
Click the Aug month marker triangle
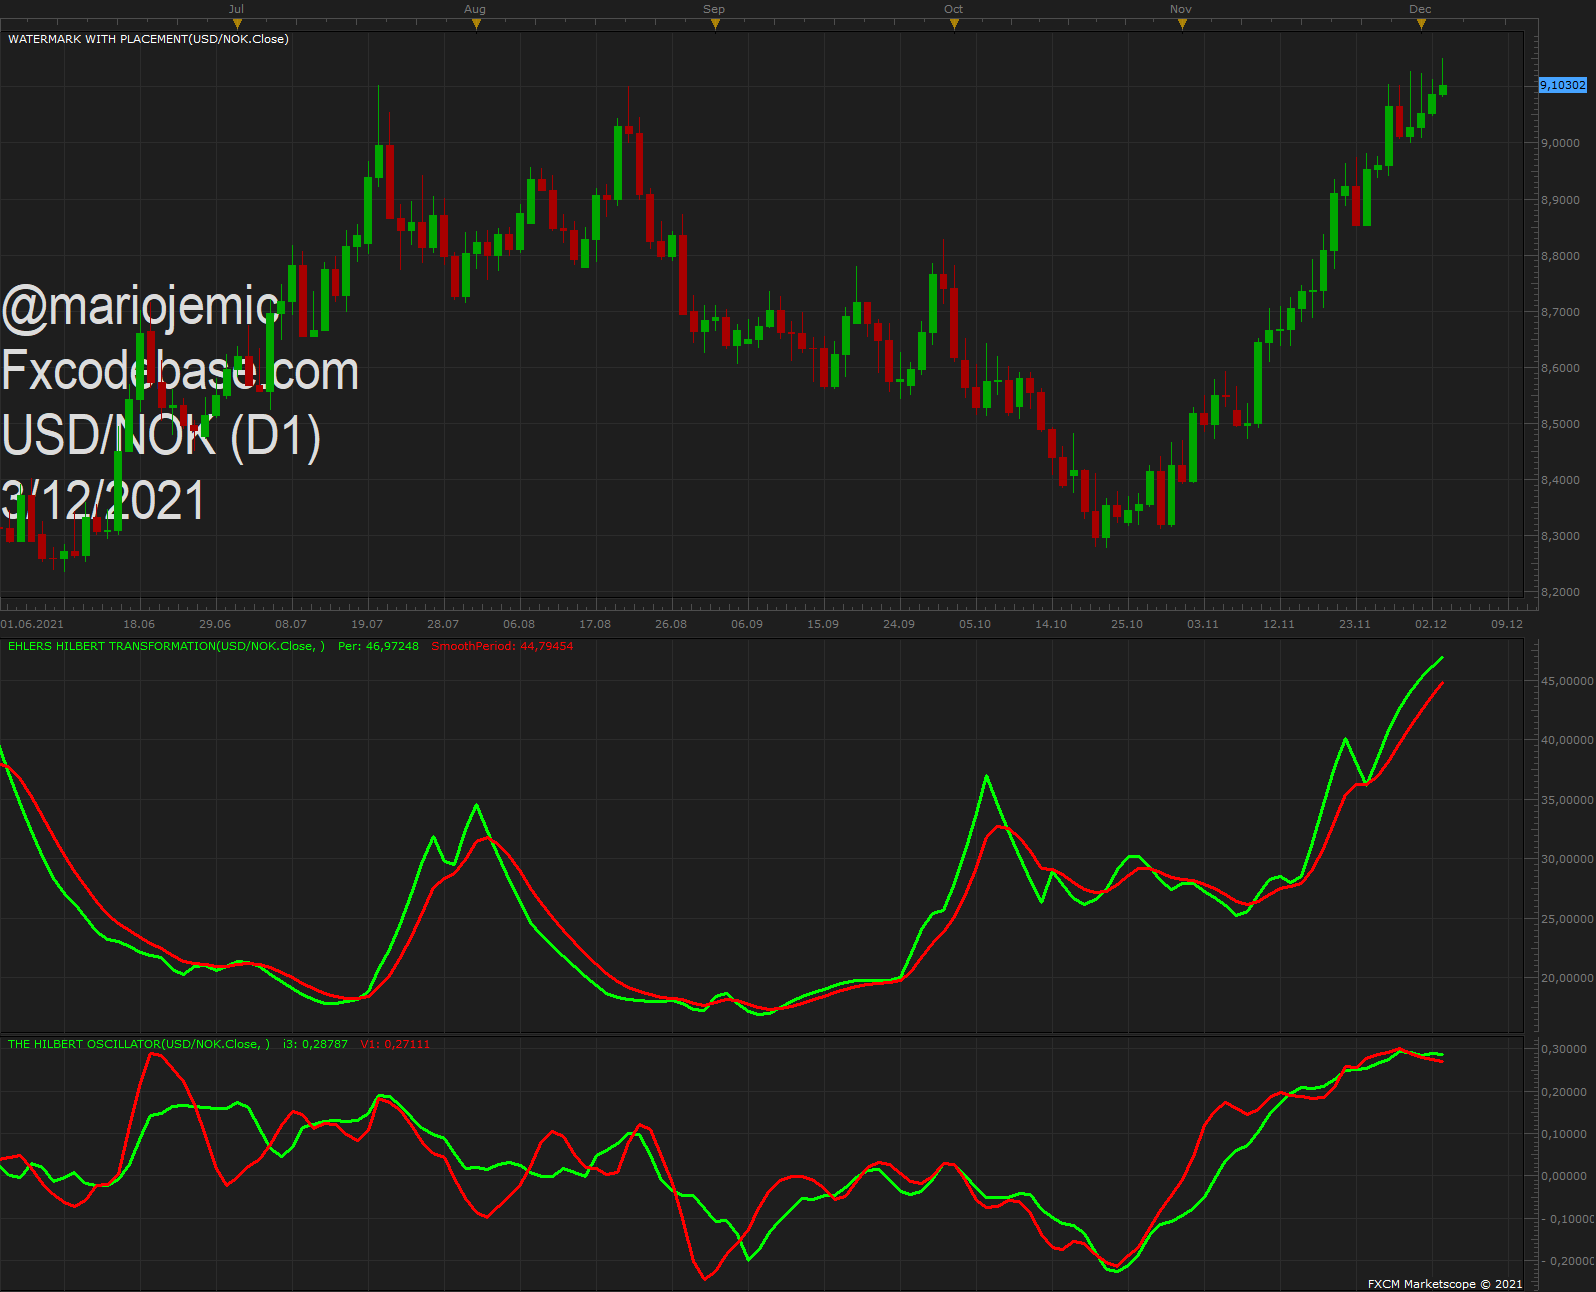[x=476, y=24]
